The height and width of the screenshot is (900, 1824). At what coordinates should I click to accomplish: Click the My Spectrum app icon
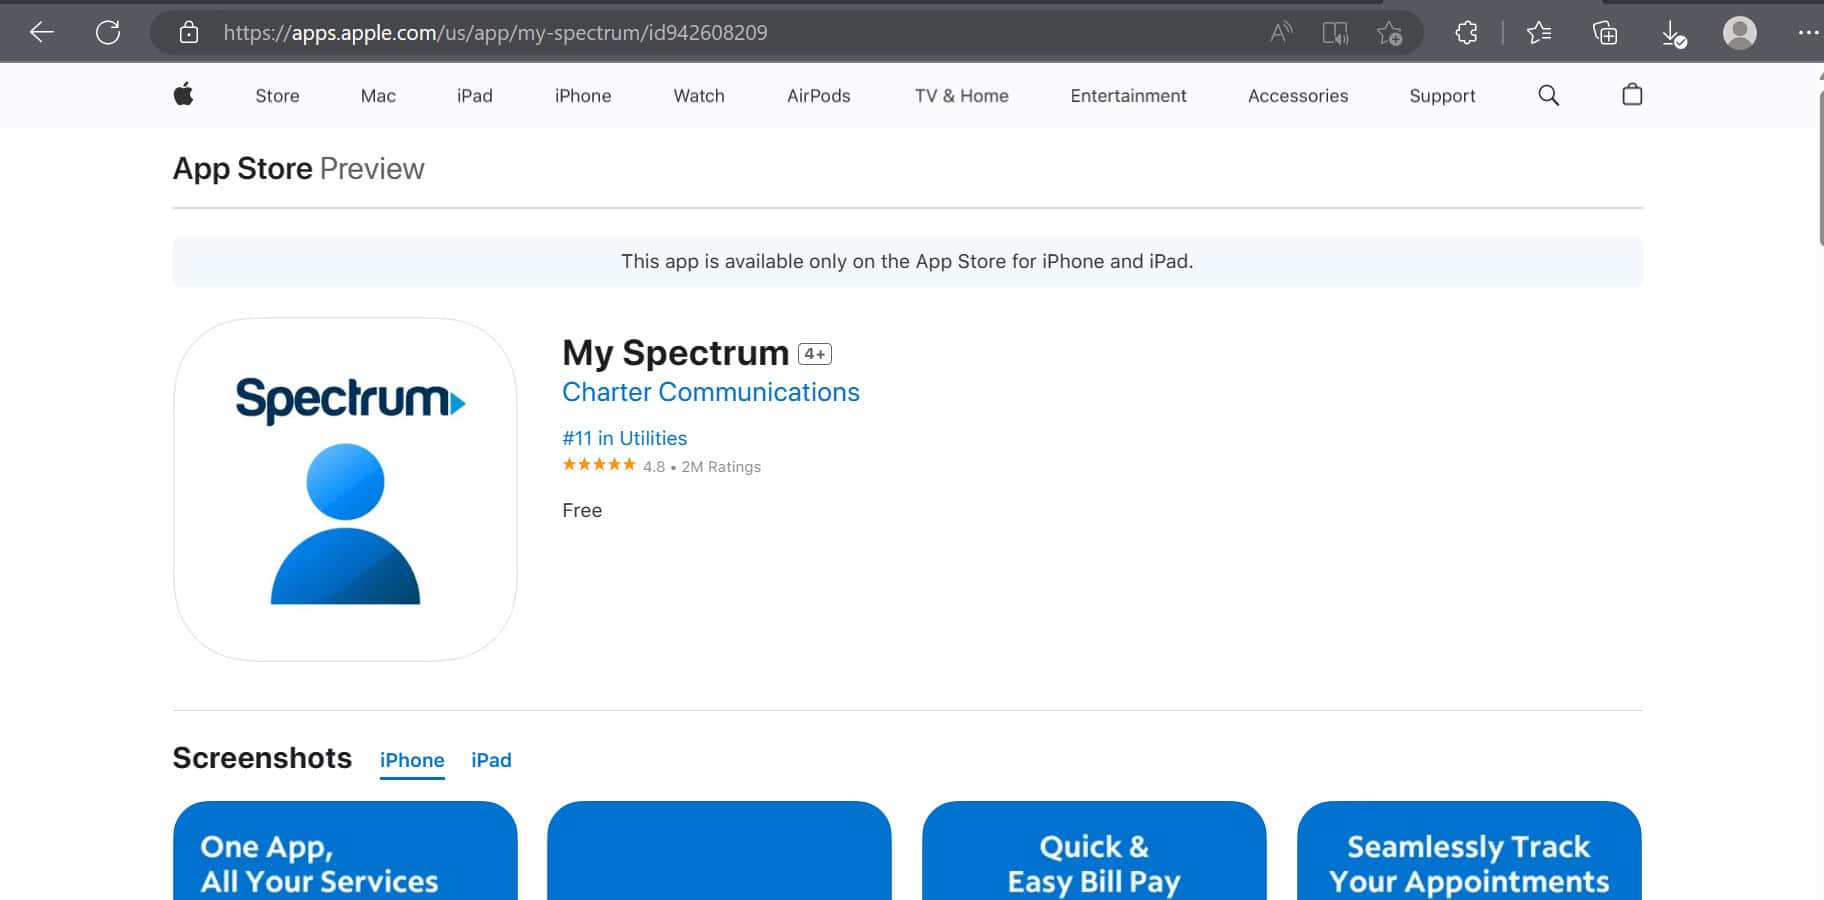click(345, 490)
